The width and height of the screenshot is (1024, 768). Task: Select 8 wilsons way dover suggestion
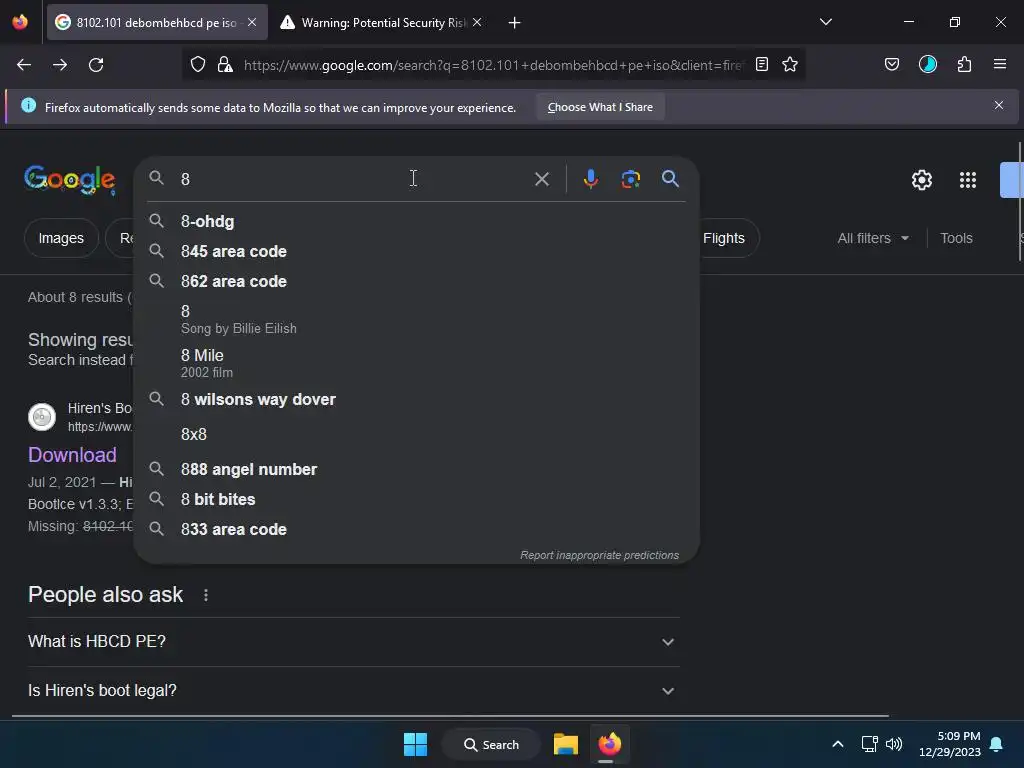point(417,399)
